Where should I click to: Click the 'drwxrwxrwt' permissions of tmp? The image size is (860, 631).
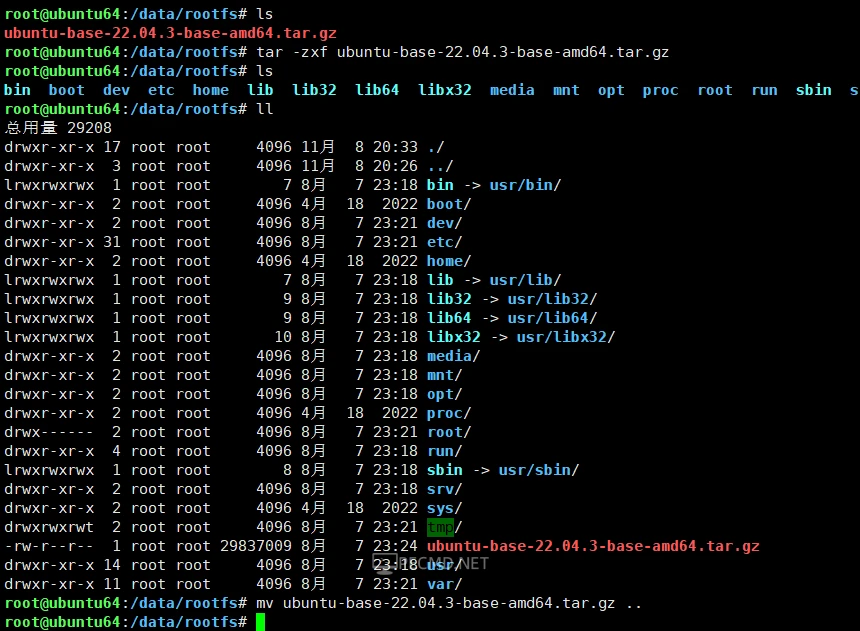[x=49, y=527]
